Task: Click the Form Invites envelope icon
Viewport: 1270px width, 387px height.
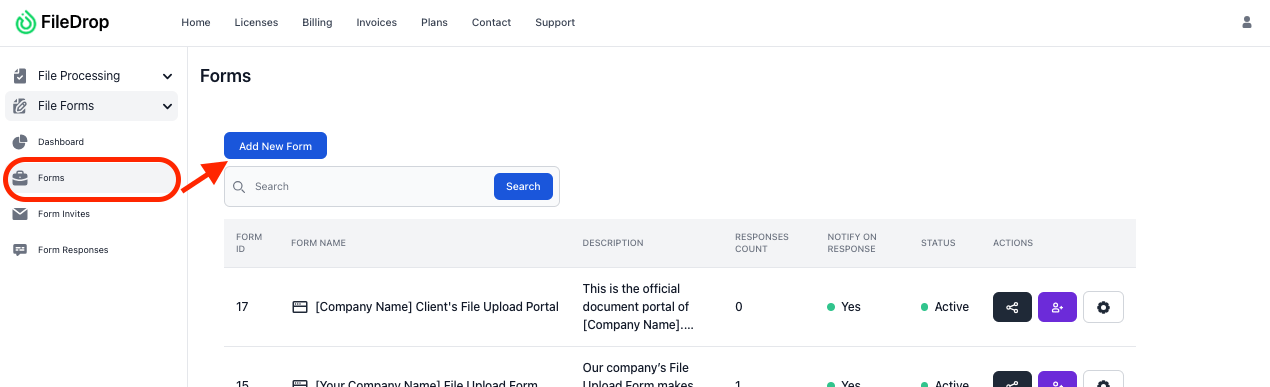Action: click(x=20, y=214)
